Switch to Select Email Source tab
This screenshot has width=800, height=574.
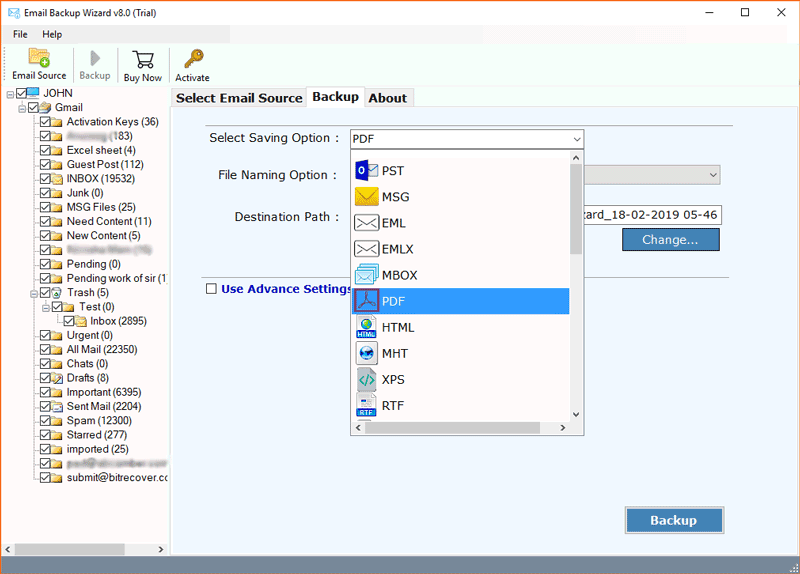239,98
